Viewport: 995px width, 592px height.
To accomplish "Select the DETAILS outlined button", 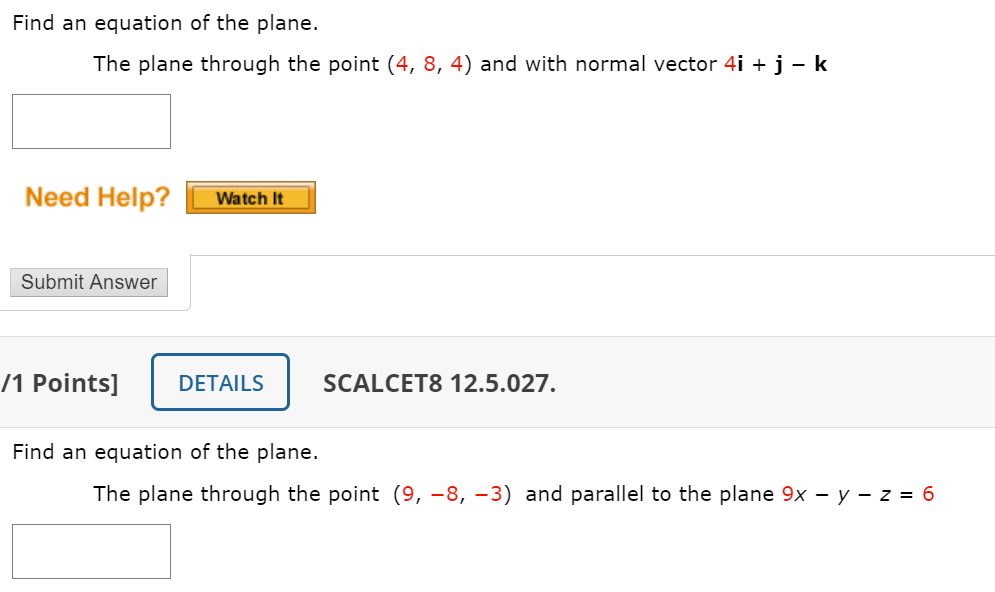I will [x=220, y=382].
